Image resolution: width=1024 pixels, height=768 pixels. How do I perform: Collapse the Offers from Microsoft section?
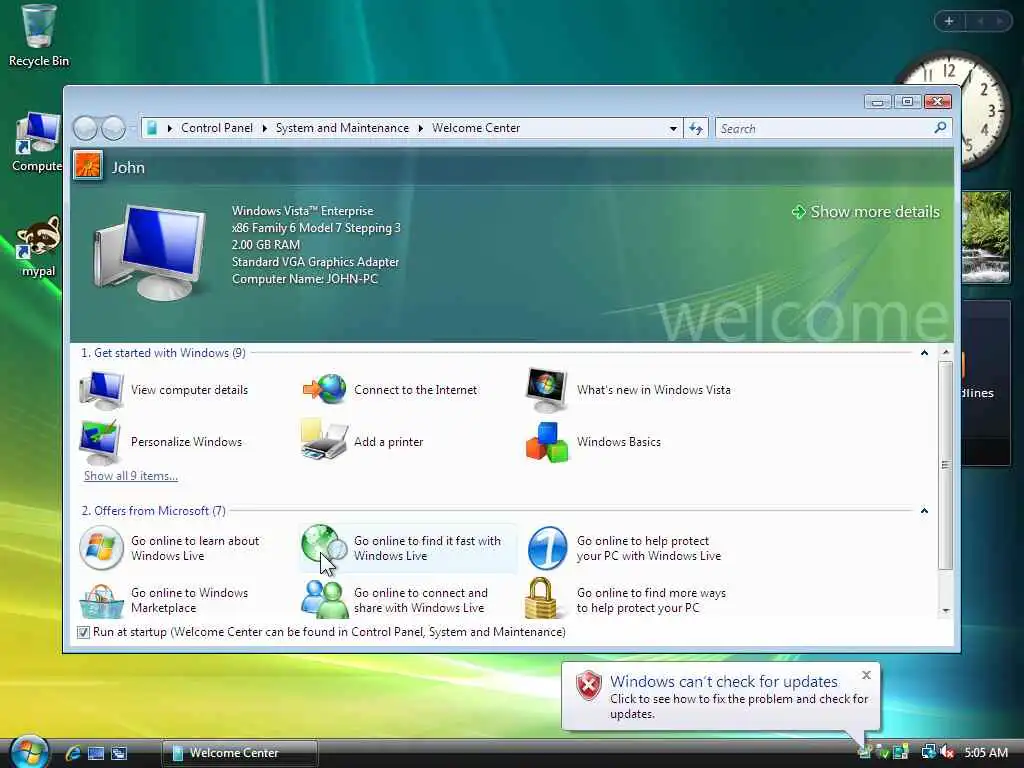click(924, 511)
